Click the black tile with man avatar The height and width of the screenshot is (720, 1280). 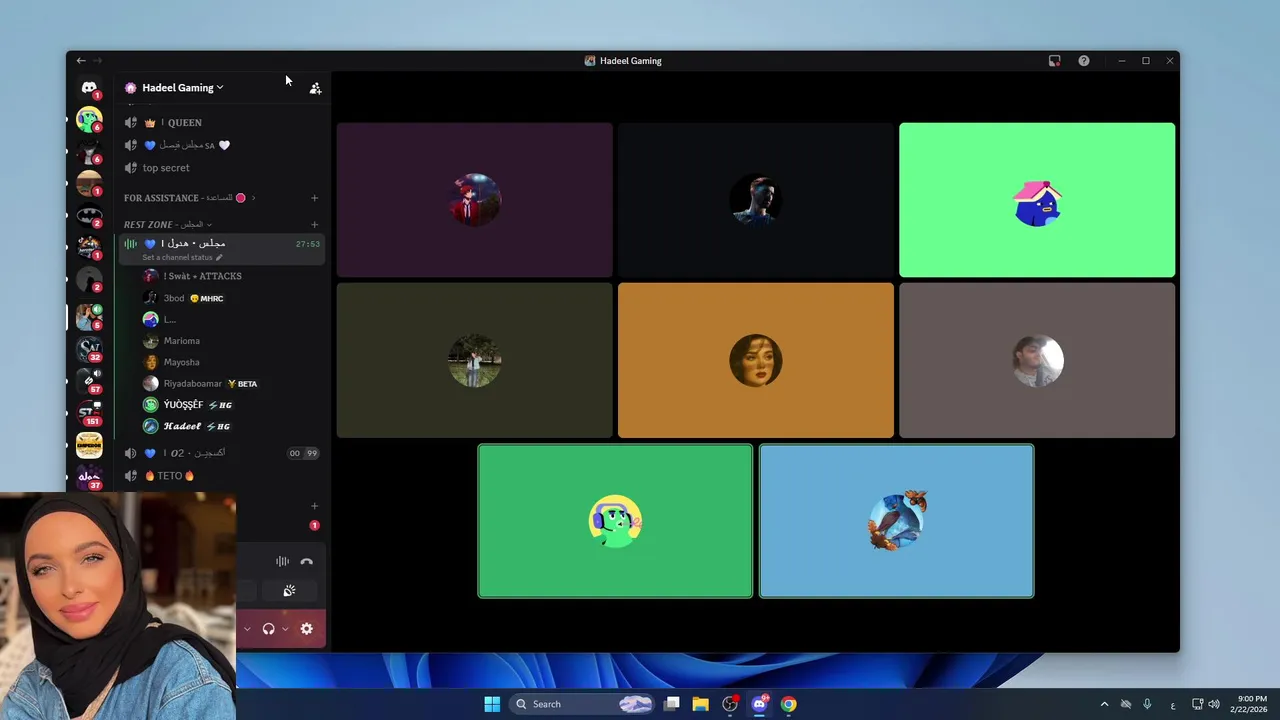[x=755, y=200]
